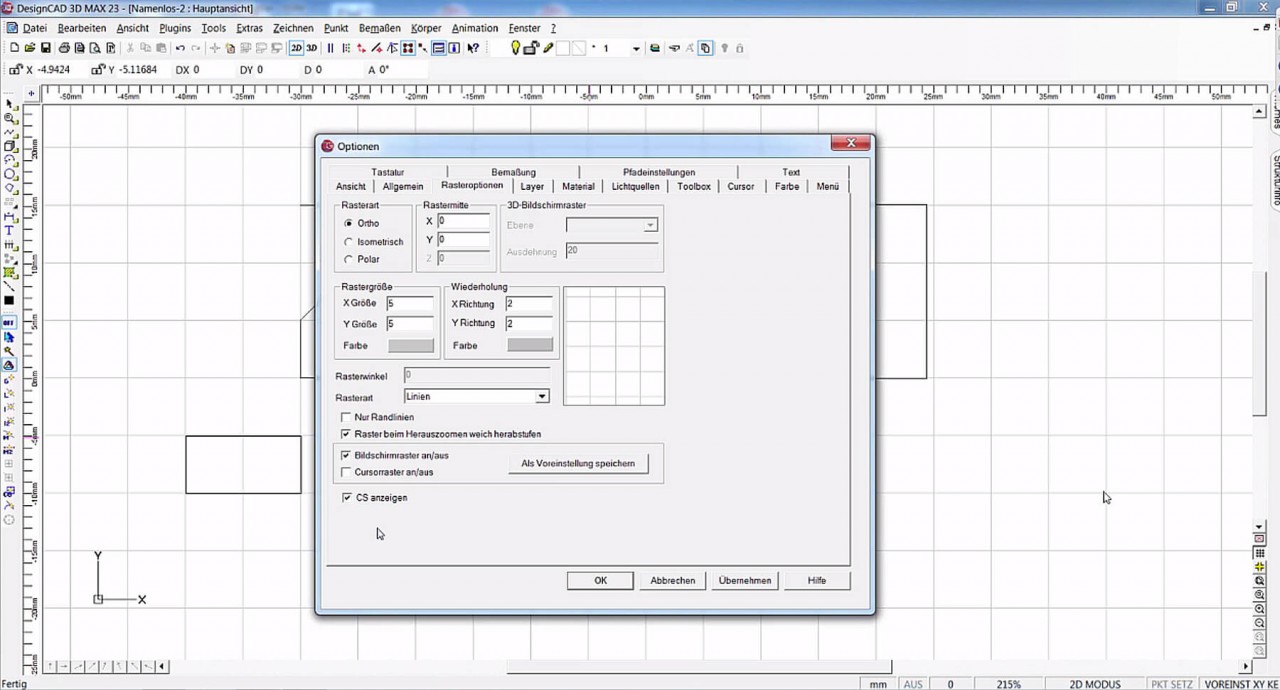Select the Arrow selection tool
The height and width of the screenshot is (690, 1280).
point(10,103)
